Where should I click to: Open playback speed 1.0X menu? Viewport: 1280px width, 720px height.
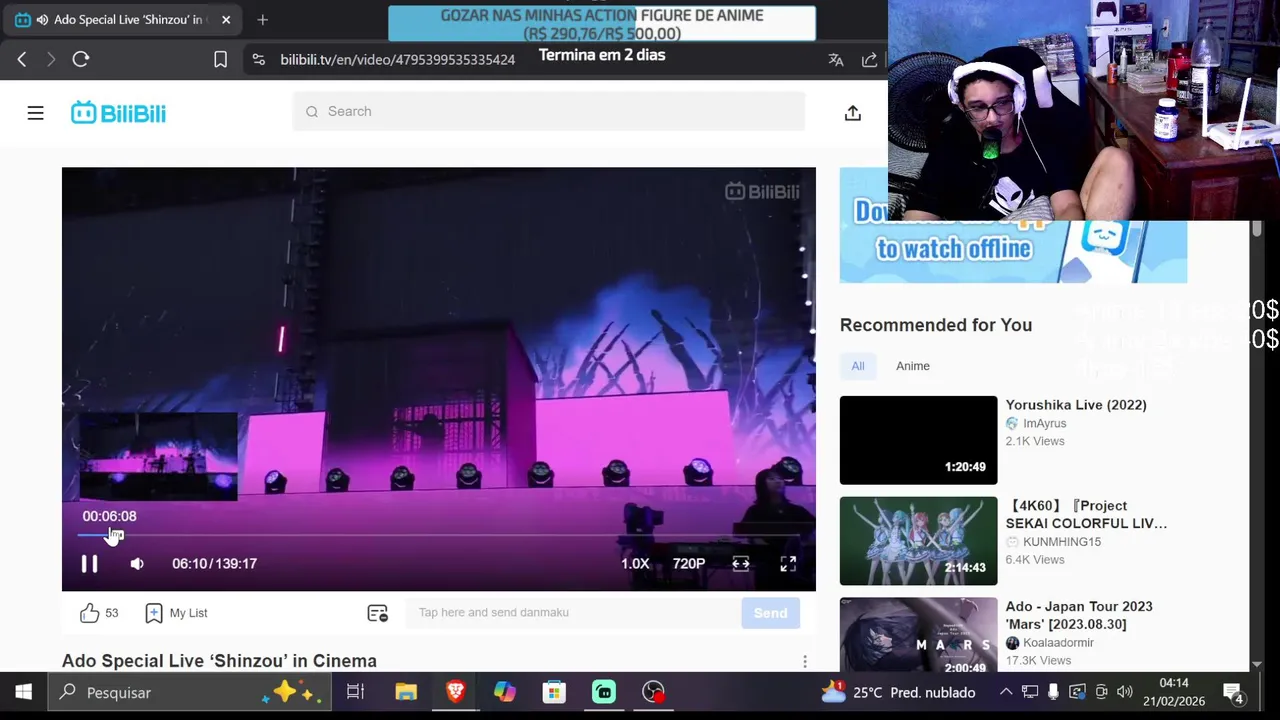click(x=635, y=564)
